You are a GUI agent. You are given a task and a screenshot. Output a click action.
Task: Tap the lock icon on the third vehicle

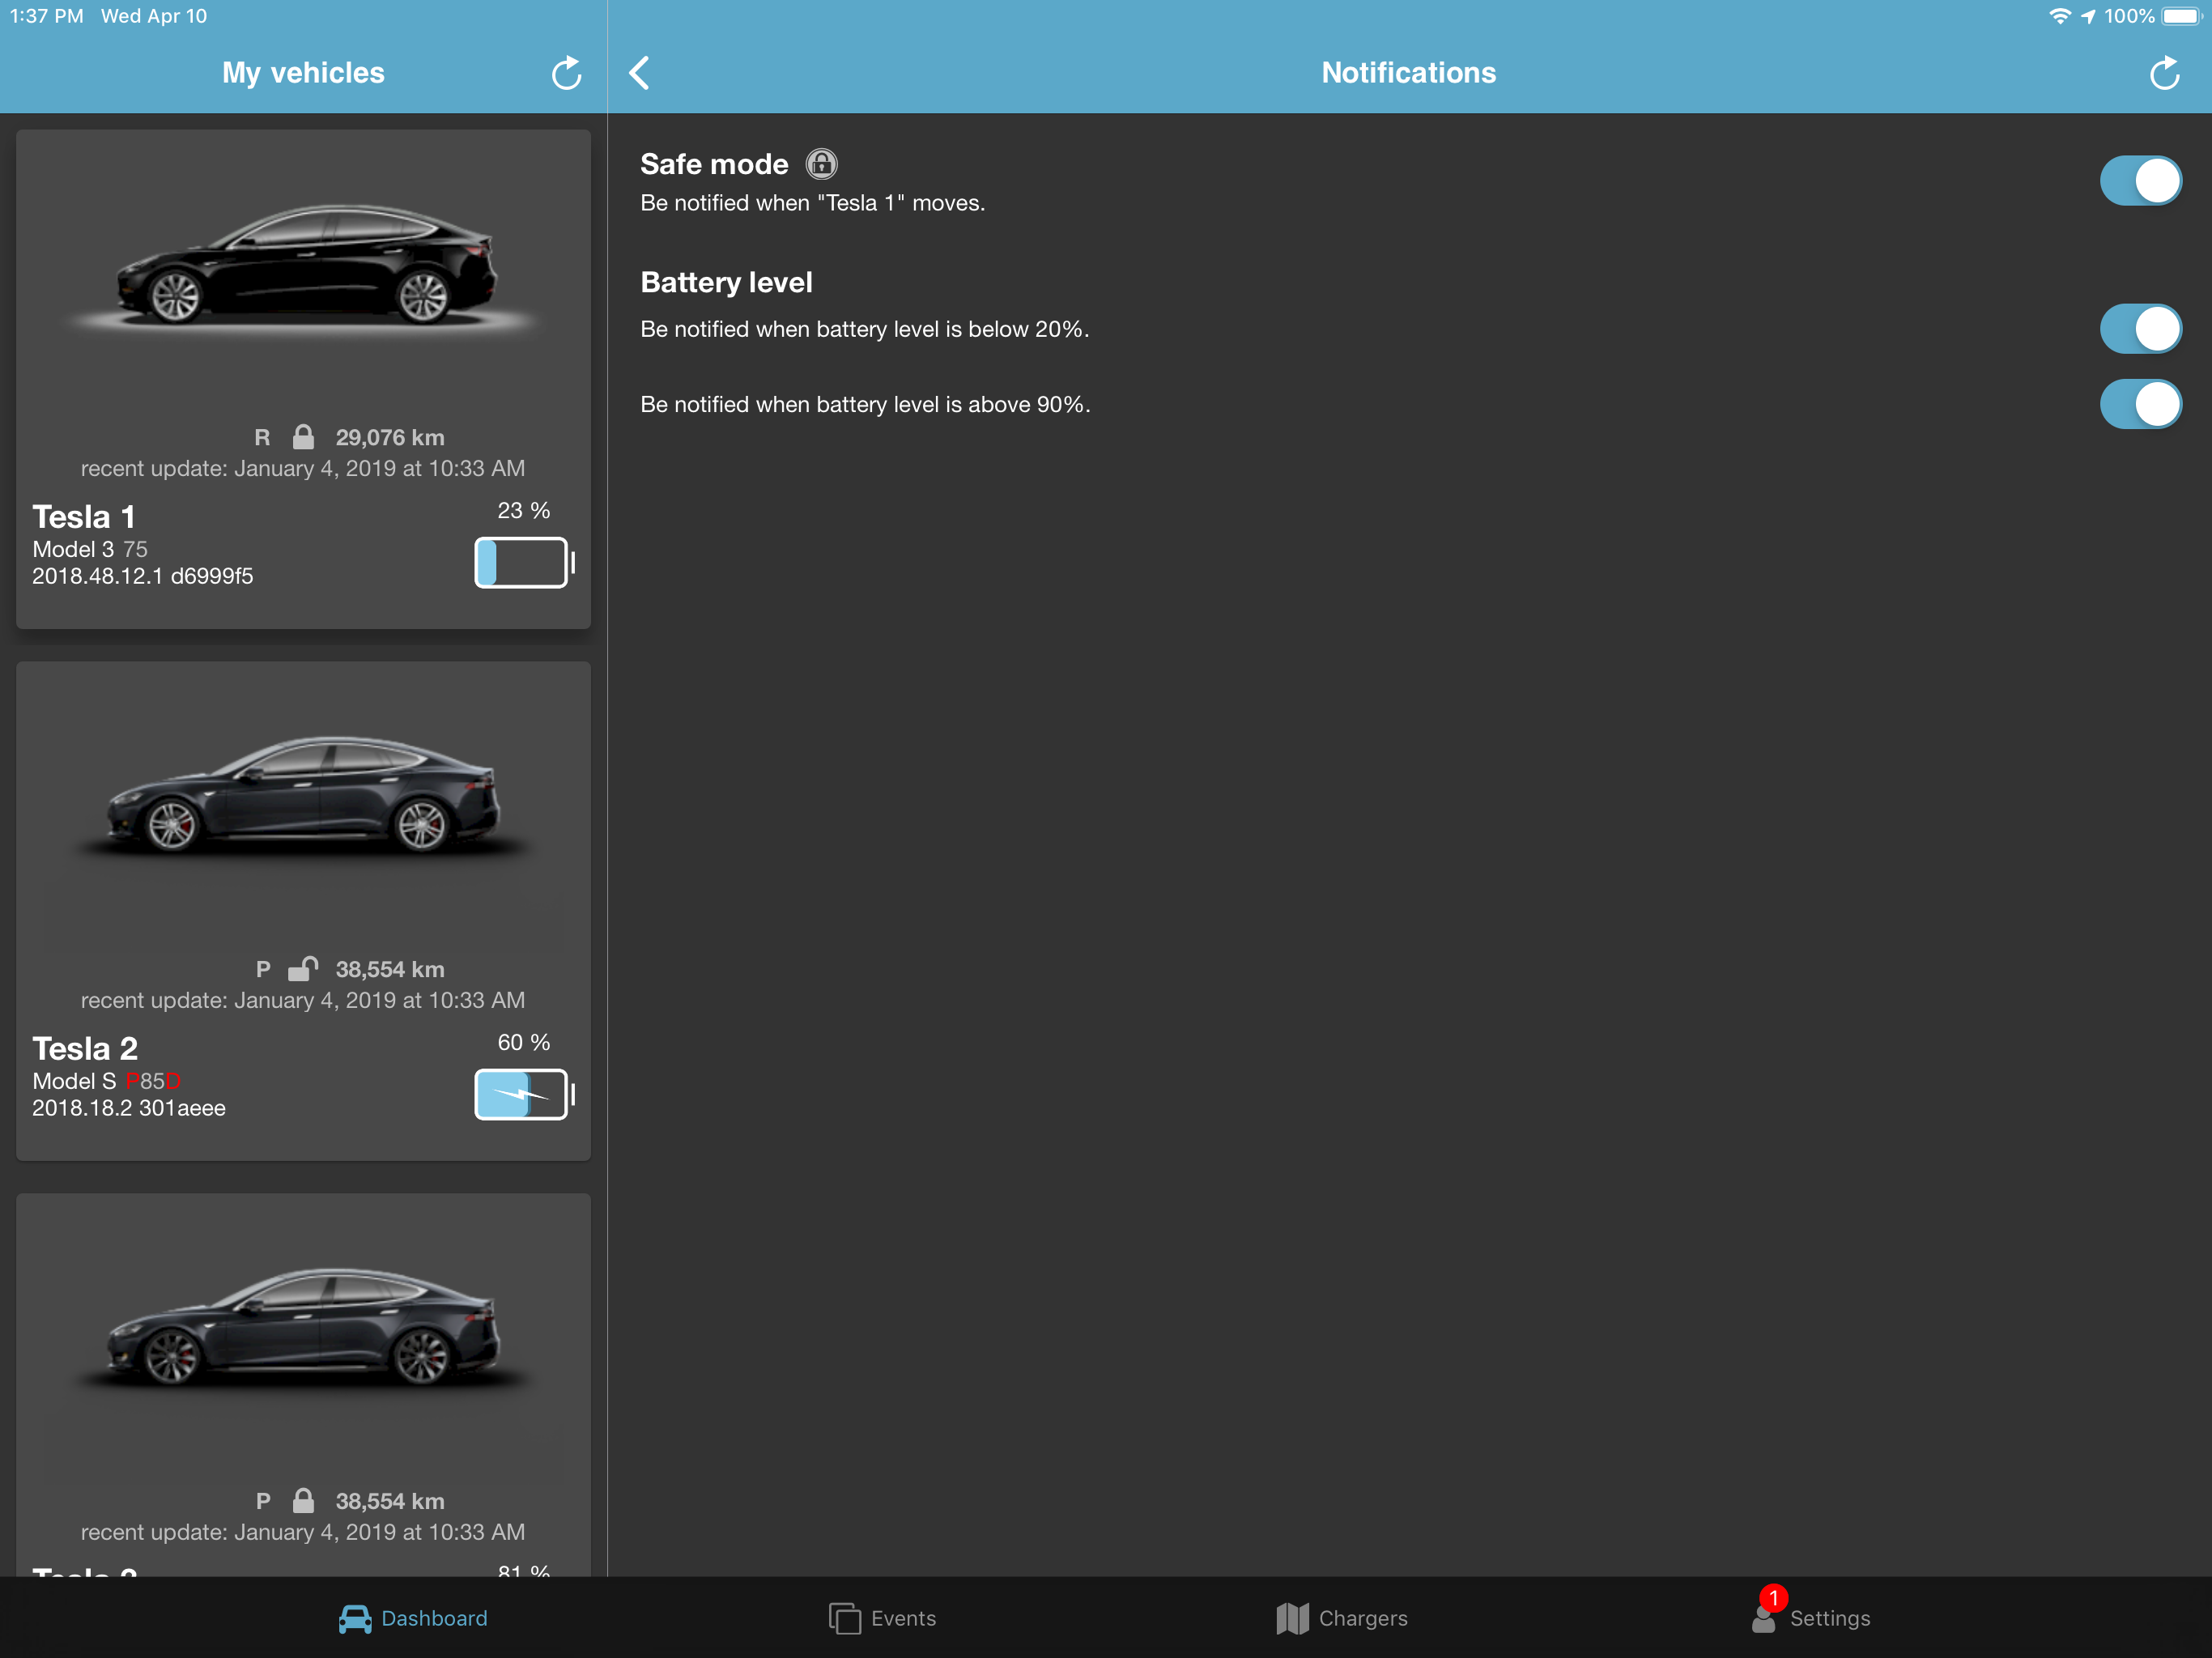click(303, 1500)
